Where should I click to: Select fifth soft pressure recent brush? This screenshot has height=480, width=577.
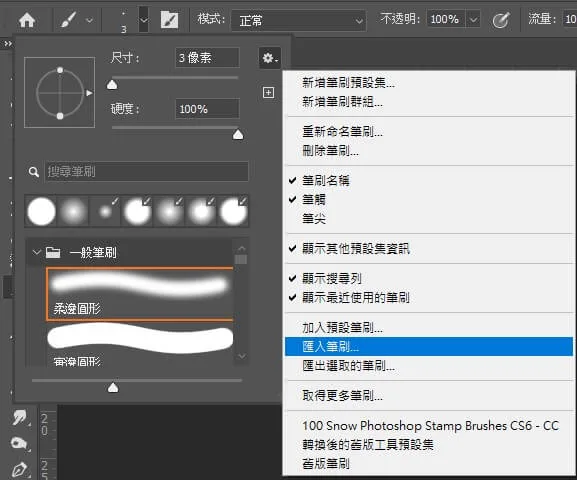pyautogui.click(x=169, y=211)
